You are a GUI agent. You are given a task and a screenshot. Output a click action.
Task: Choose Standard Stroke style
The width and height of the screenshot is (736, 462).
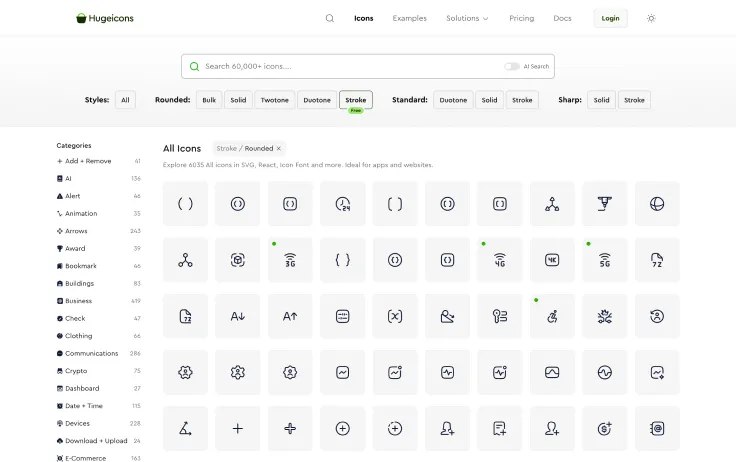(x=522, y=100)
